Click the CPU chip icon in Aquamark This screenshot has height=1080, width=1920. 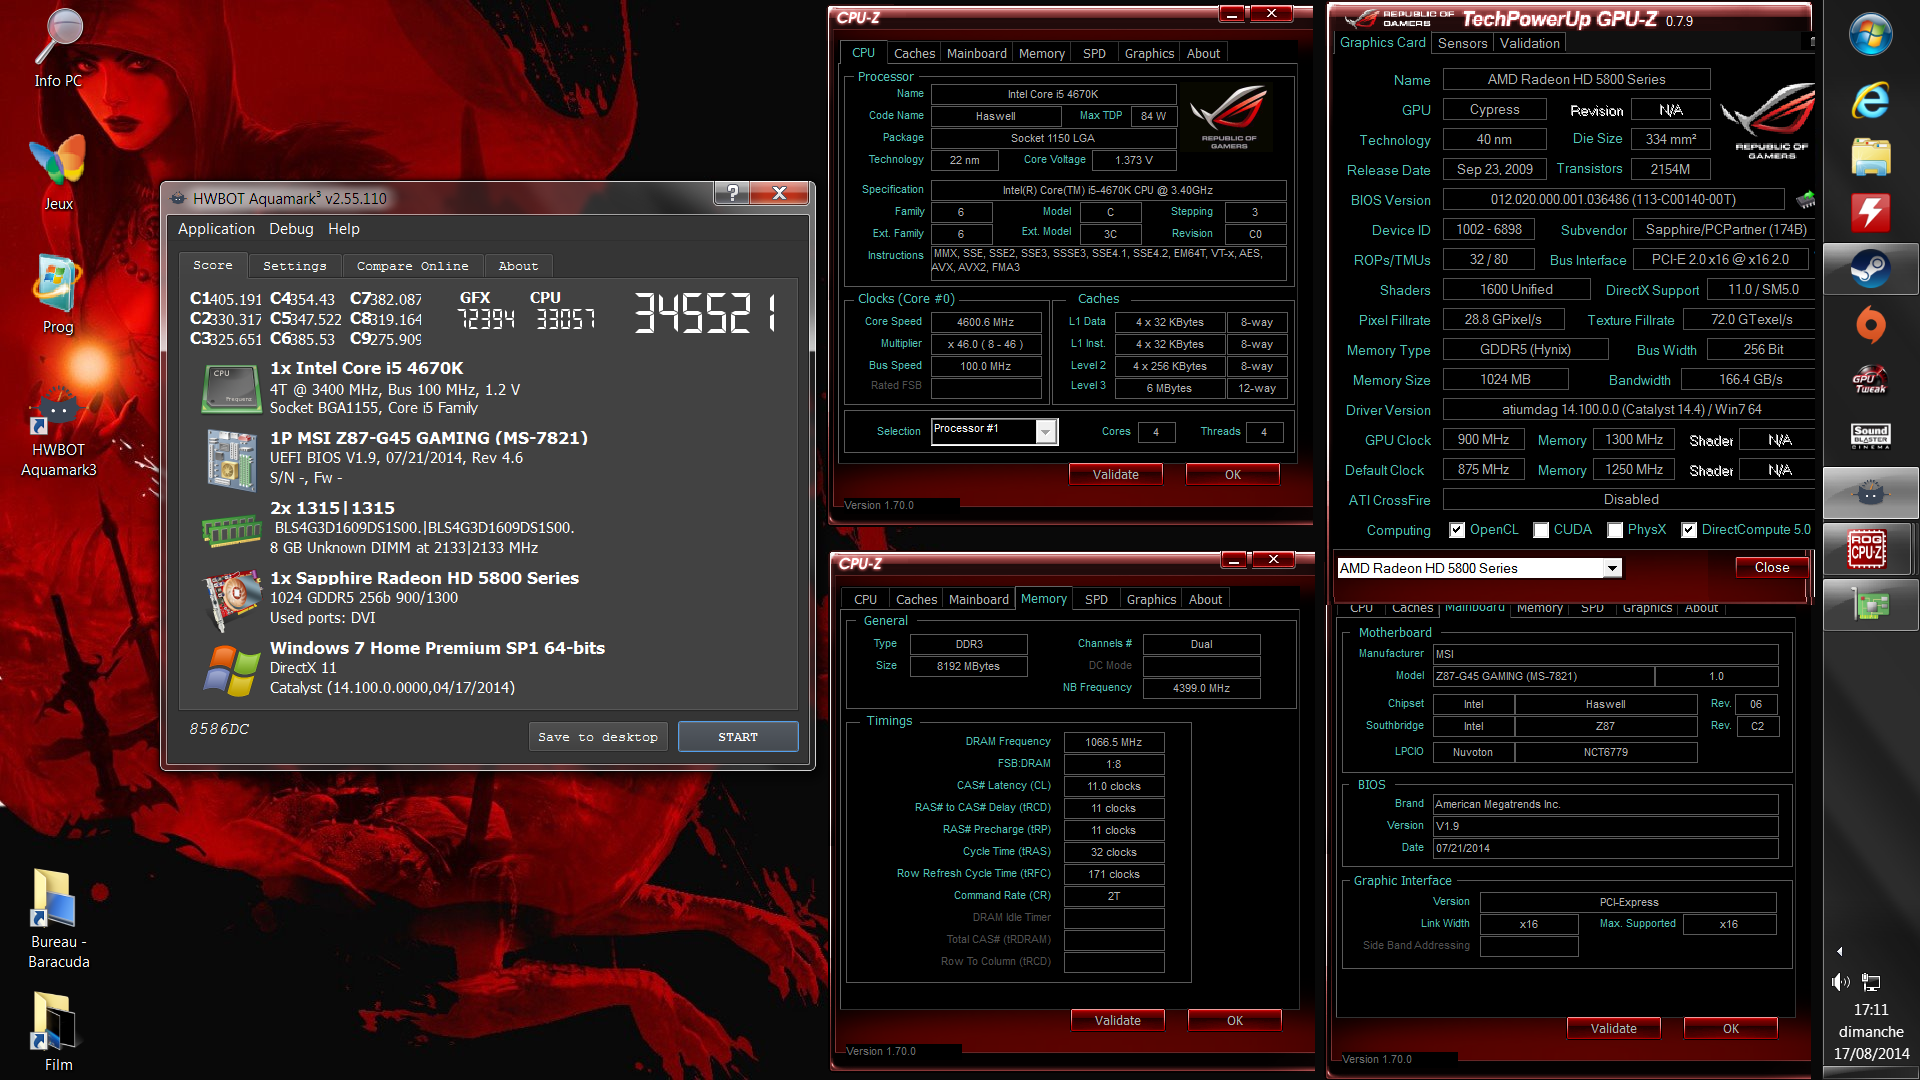point(231,388)
